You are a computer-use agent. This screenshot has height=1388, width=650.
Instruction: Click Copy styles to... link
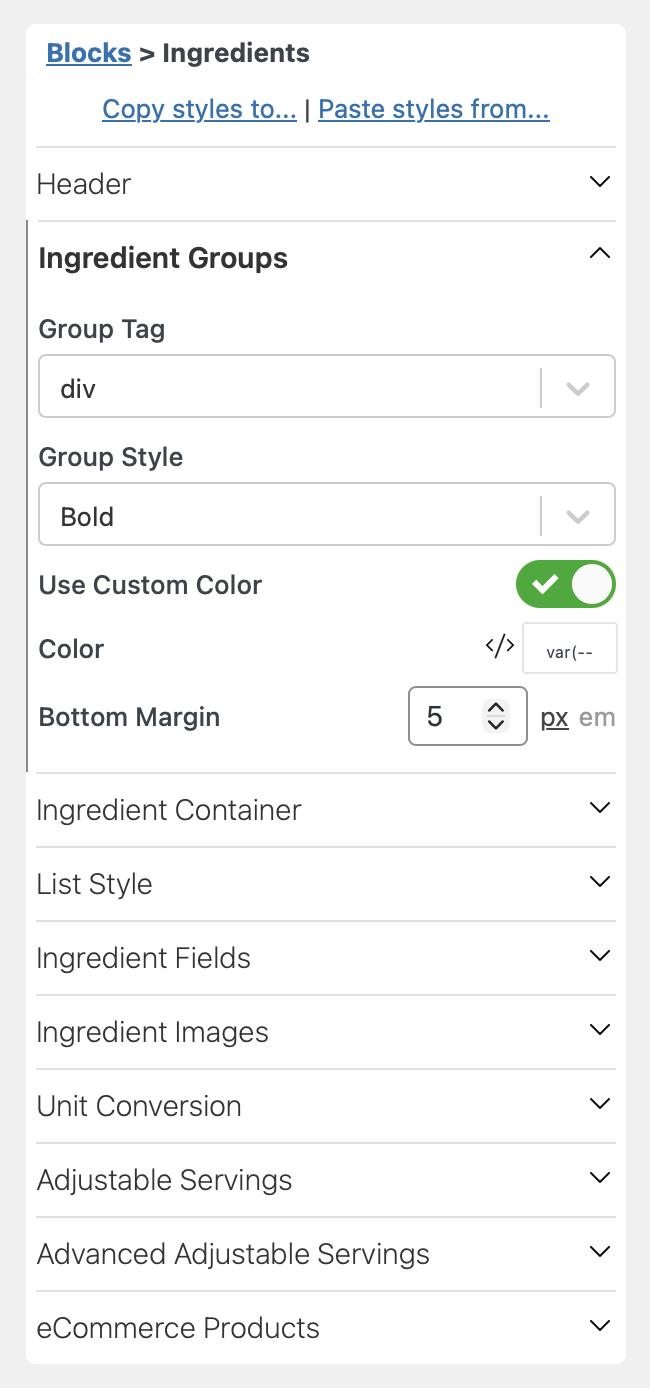click(x=199, y=109)
